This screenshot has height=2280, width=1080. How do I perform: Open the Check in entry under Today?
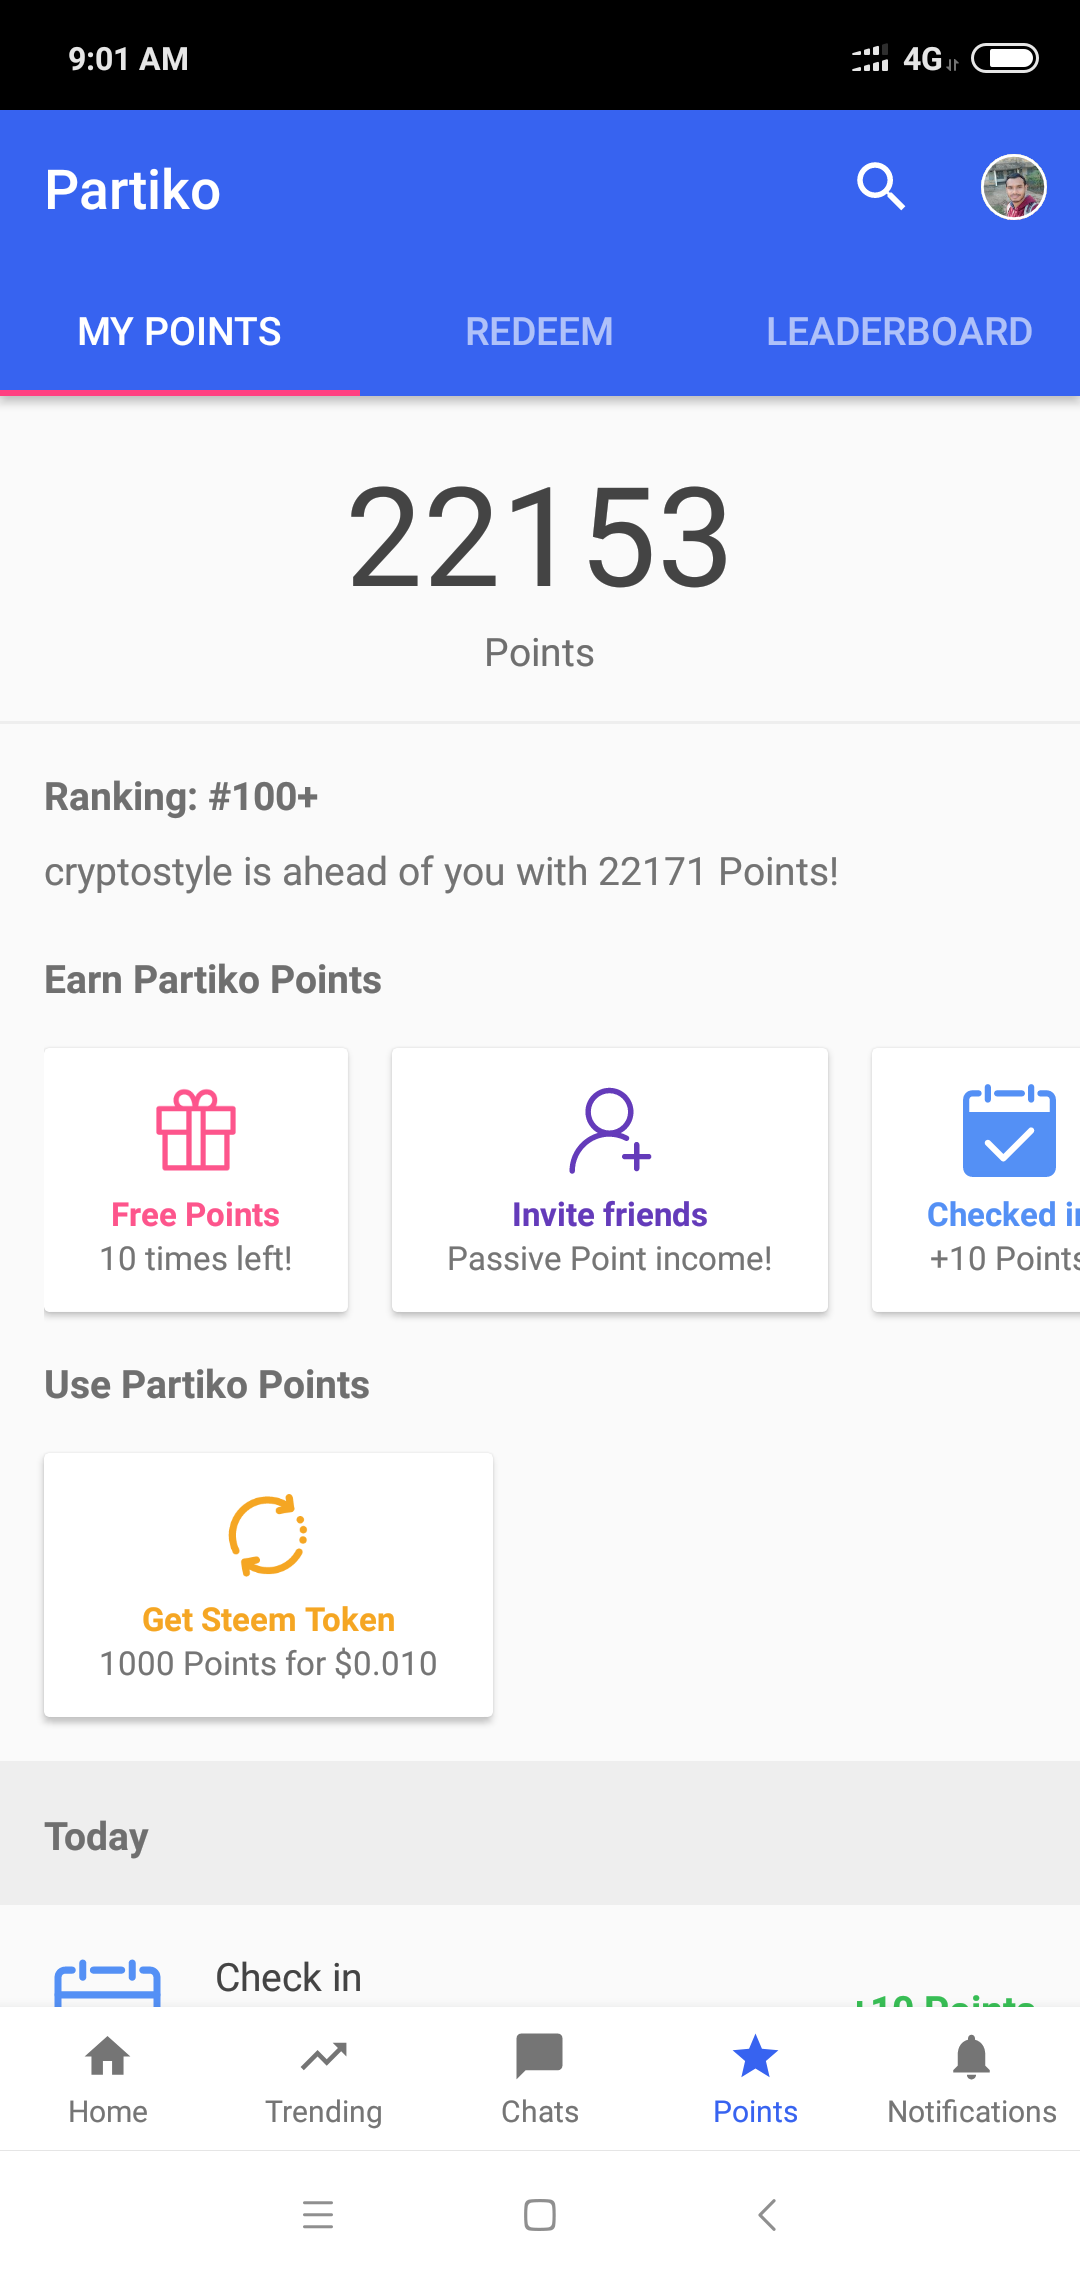tap(289, 1978)
